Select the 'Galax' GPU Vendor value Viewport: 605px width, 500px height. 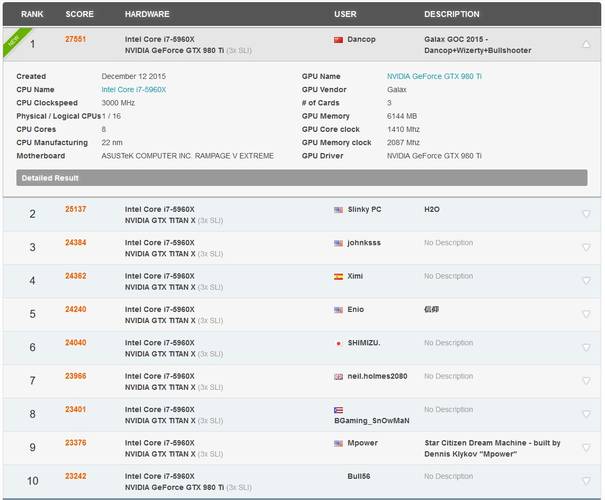click(x=397, y=90)
